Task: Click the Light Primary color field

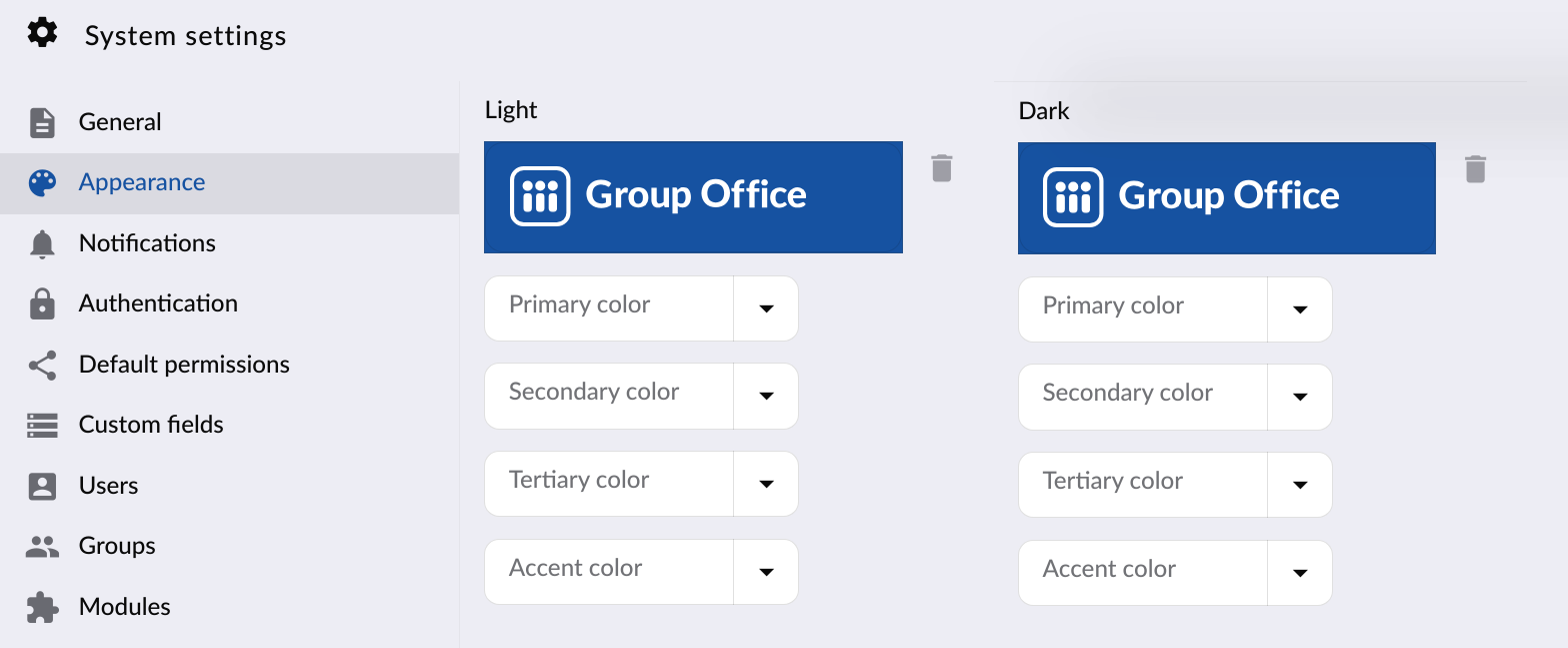Action: point(609,309)
